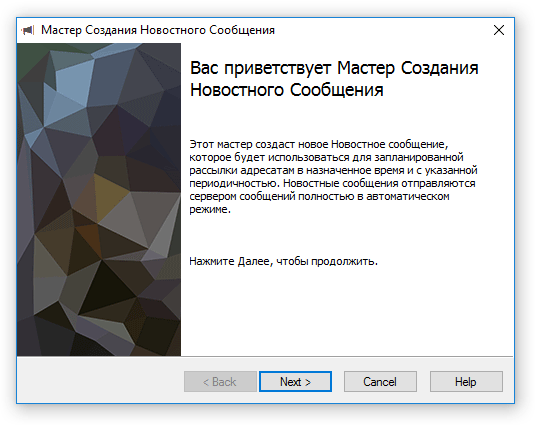Click the paragraph starting 'Этот мастер создаст'
Viewport: 535px width, 425px height.
coord(333,176)
